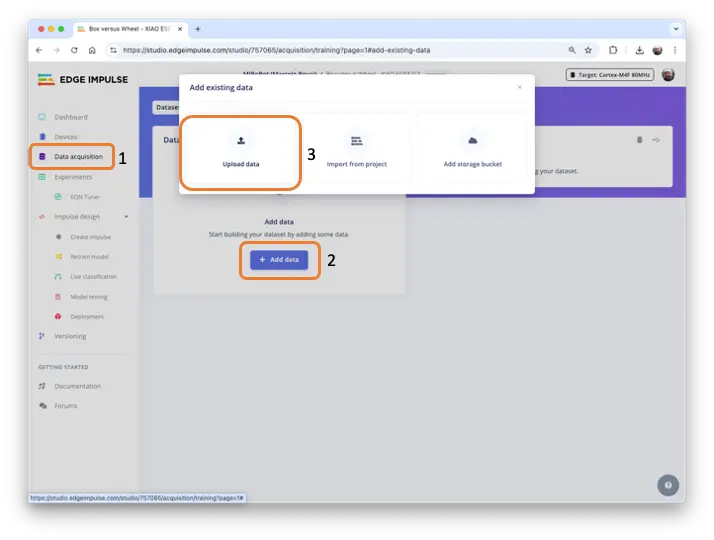This screenshot has width=714, height=540.
Task: Reload the page in browser
Action: click(74, 49)
